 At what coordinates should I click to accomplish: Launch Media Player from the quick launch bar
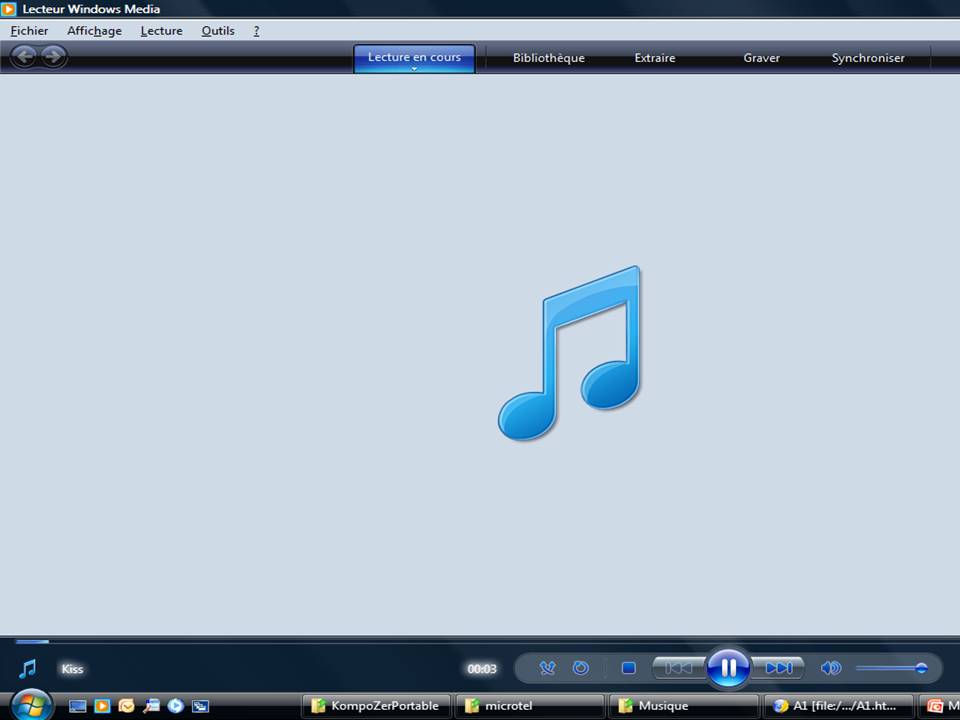[x=102, y=706]
